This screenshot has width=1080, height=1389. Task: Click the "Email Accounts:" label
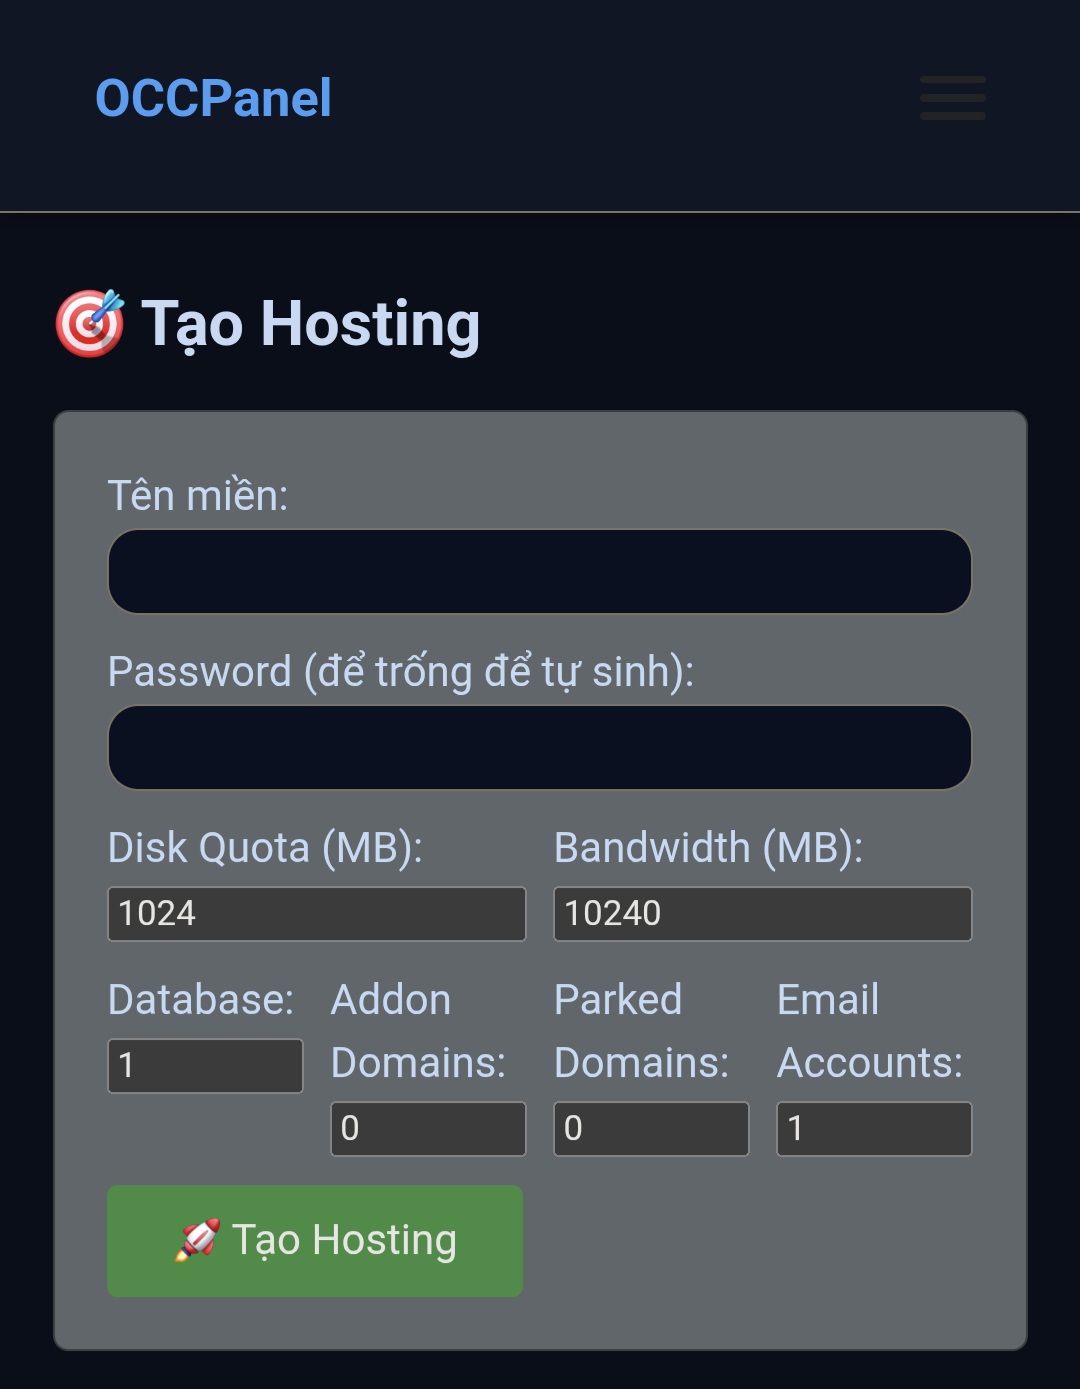click(x=868, y=1031)
